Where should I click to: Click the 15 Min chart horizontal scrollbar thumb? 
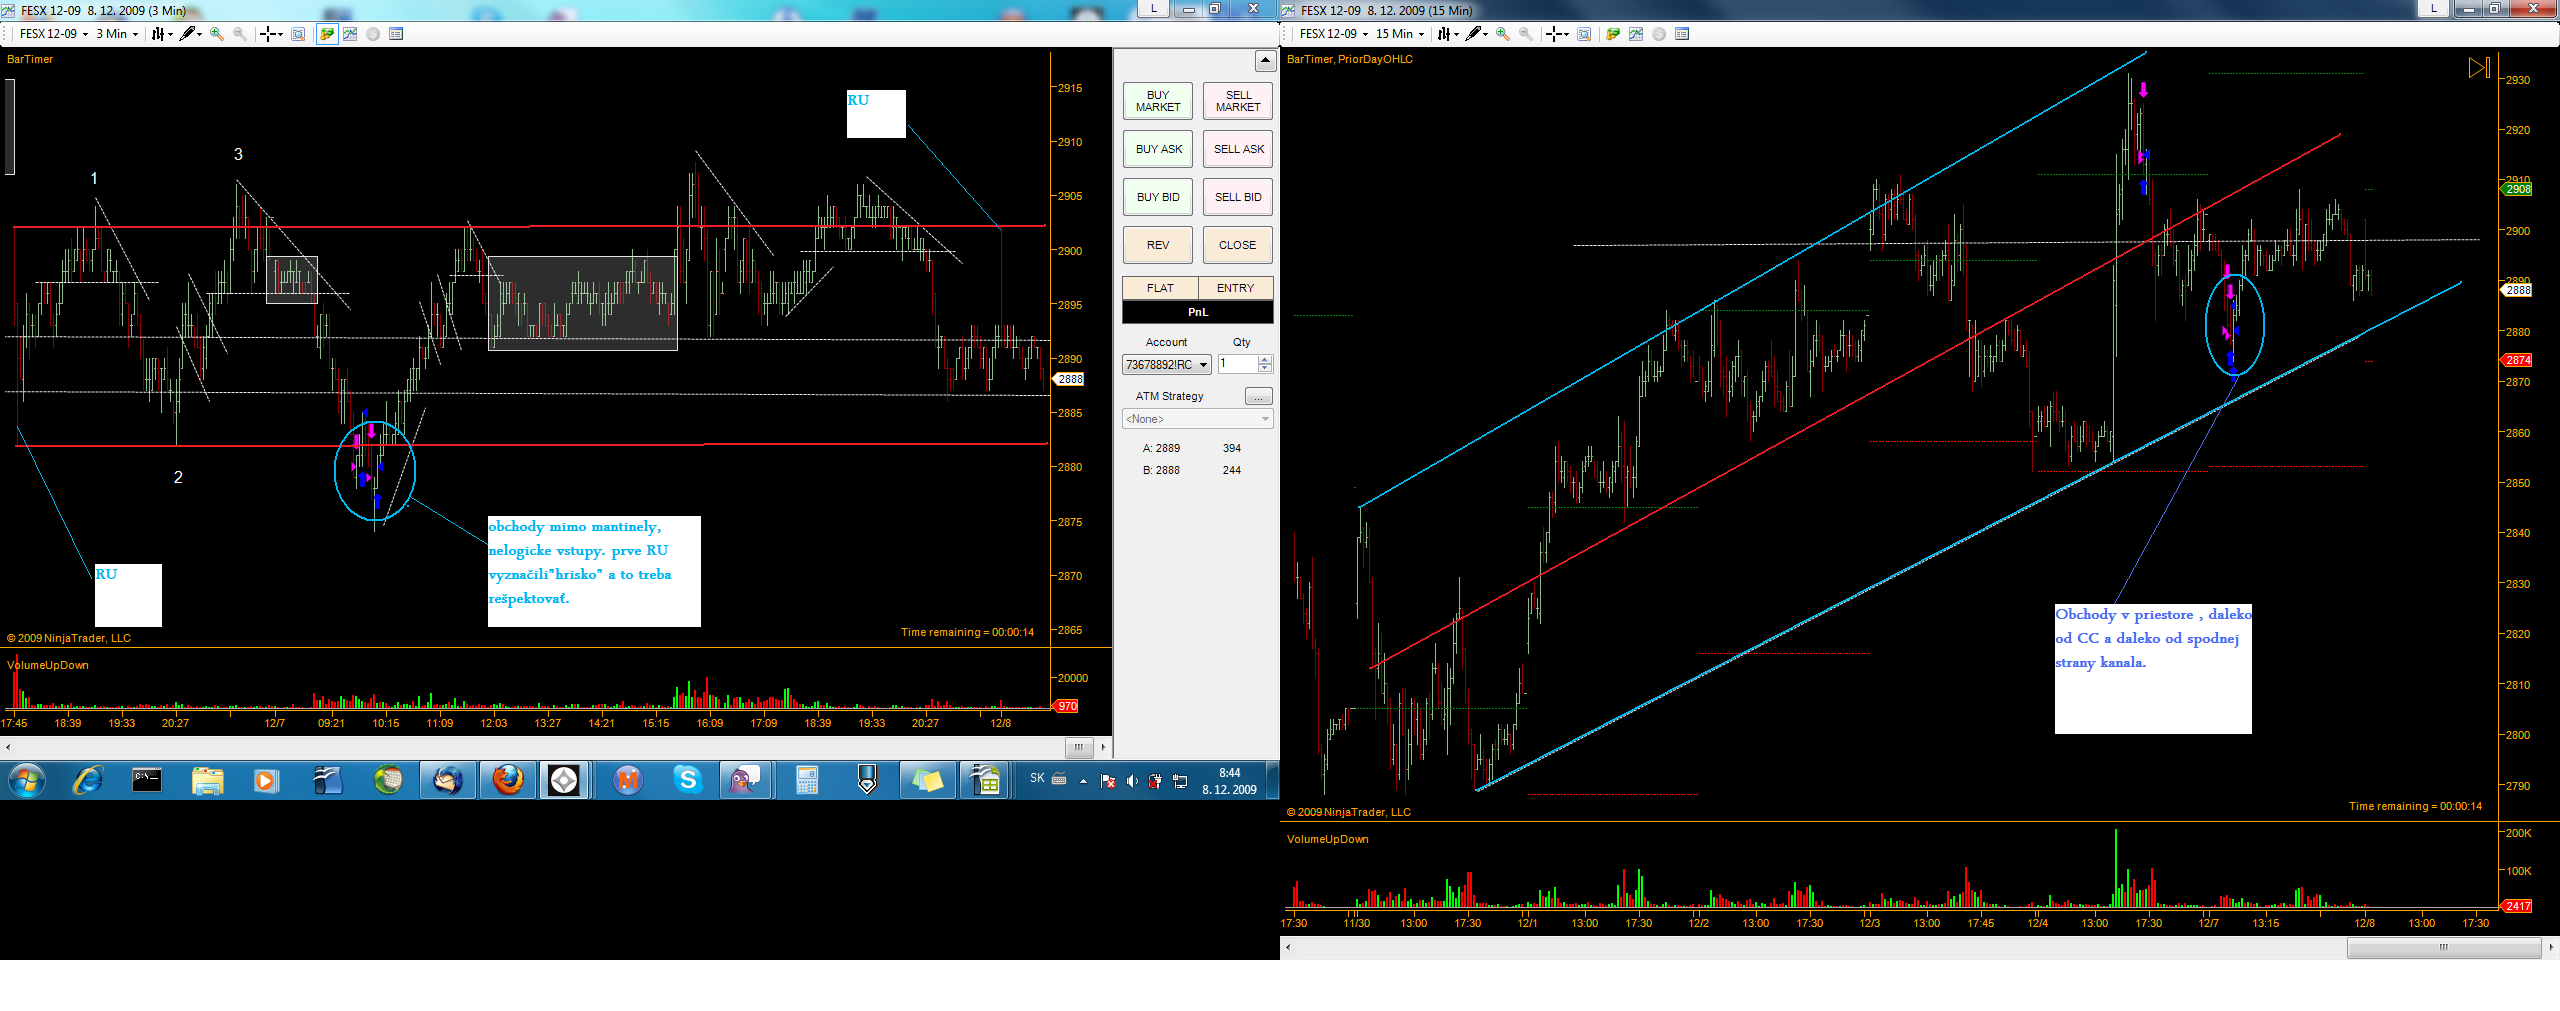(2444, 946)
